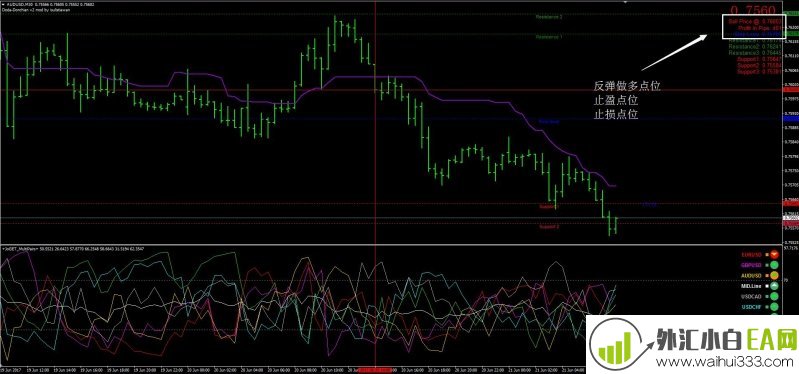The height and width of the screenshot is (374, 799).
Task: Click the MID.Line up-arrow signal icon
Action: coord(774,286)
